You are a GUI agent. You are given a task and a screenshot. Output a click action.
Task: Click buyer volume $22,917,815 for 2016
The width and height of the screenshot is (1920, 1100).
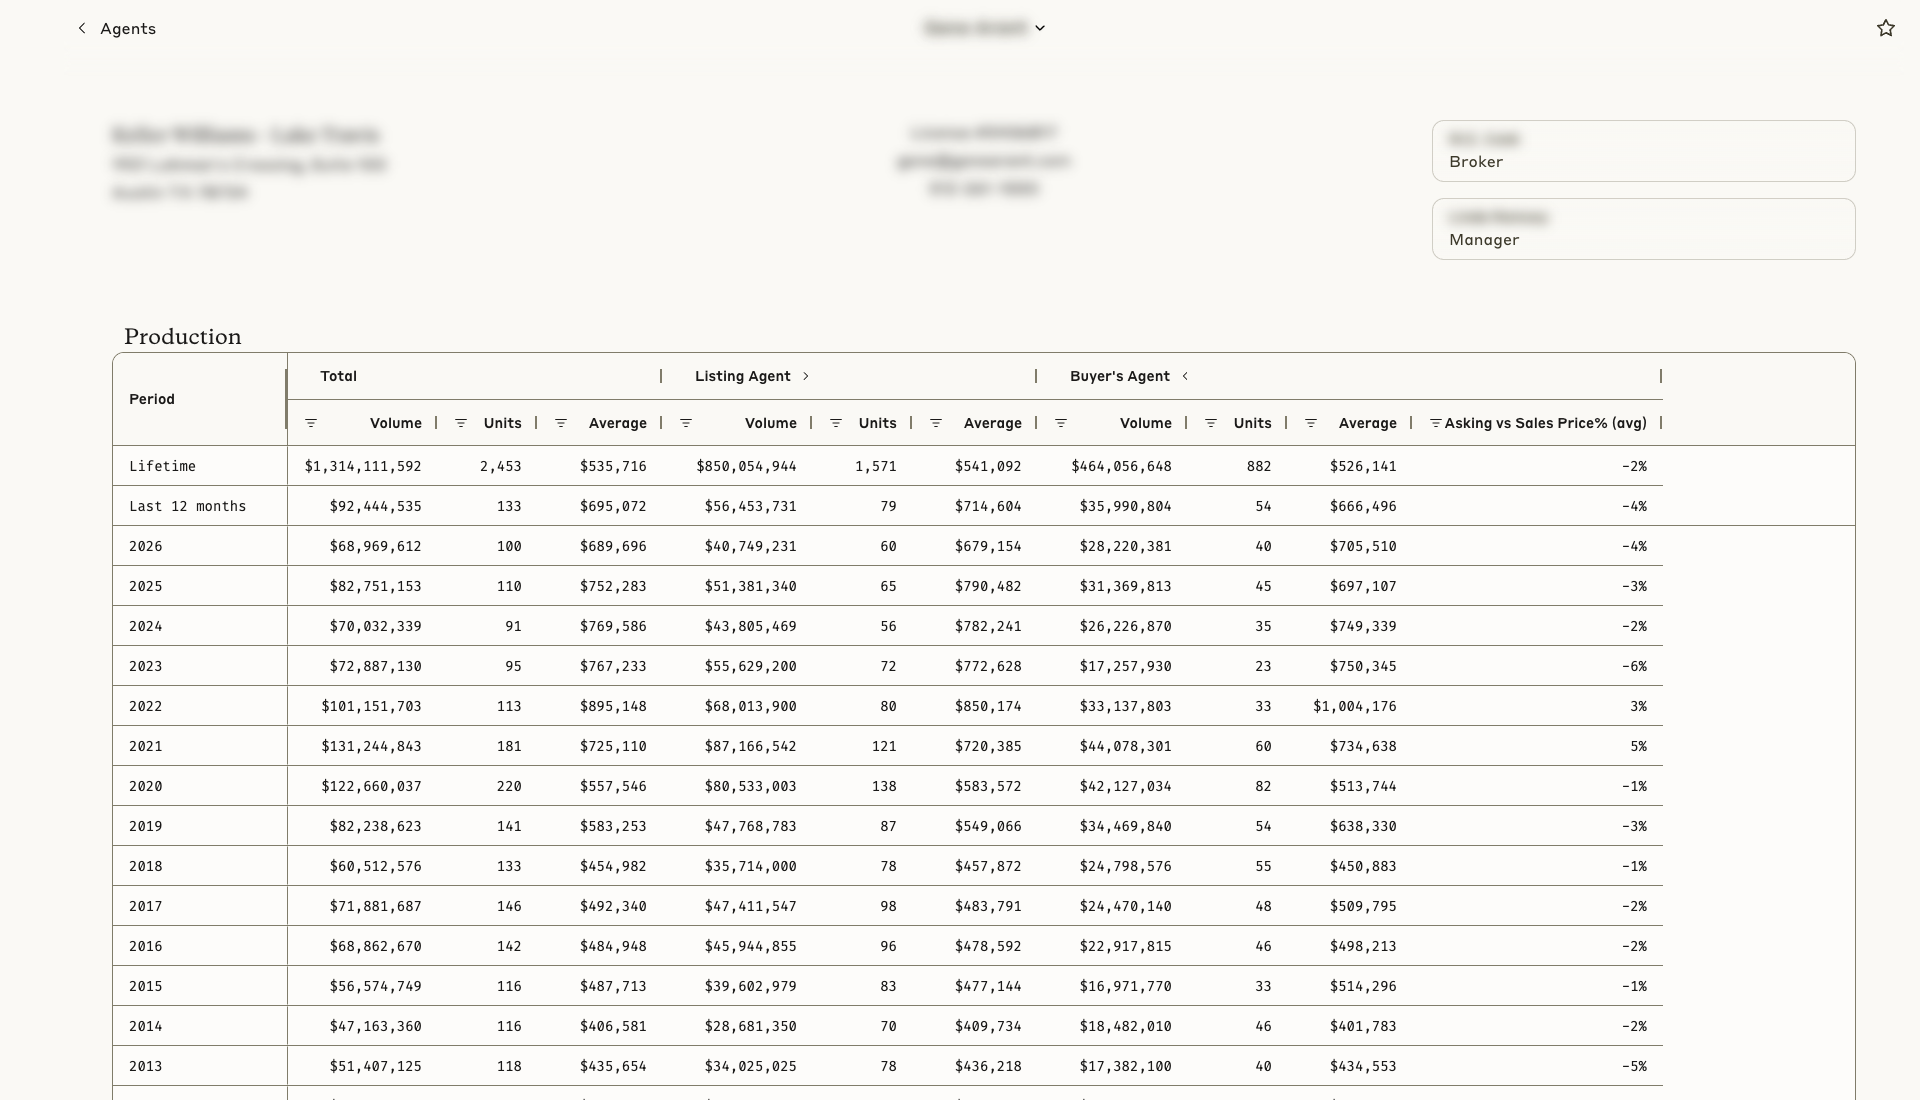[1125, 946]
